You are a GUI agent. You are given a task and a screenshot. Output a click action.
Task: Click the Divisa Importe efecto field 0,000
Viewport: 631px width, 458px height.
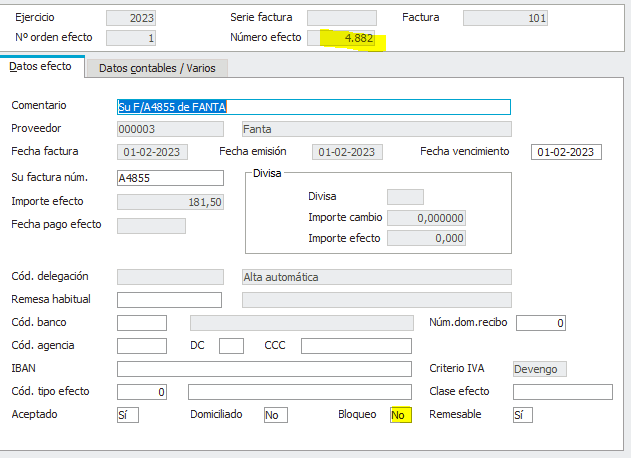tap(426, 238)
